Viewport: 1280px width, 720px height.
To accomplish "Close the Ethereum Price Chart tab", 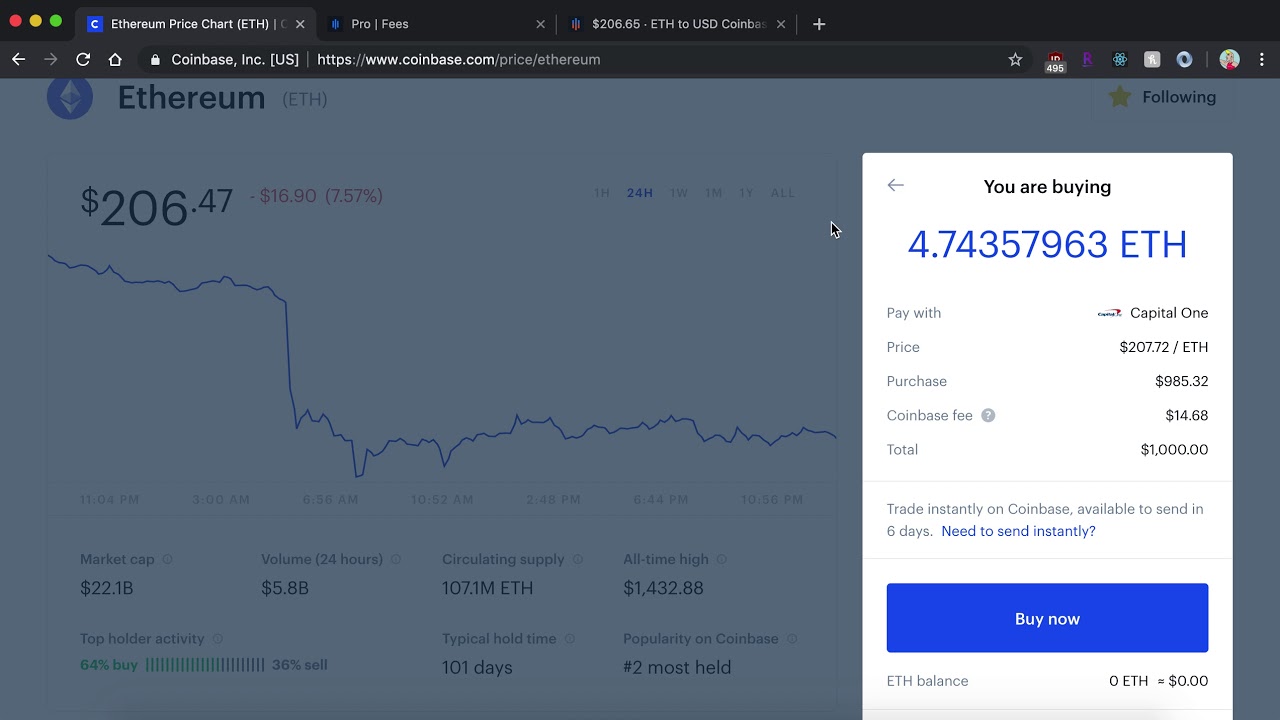I will [x=300, y=24].
